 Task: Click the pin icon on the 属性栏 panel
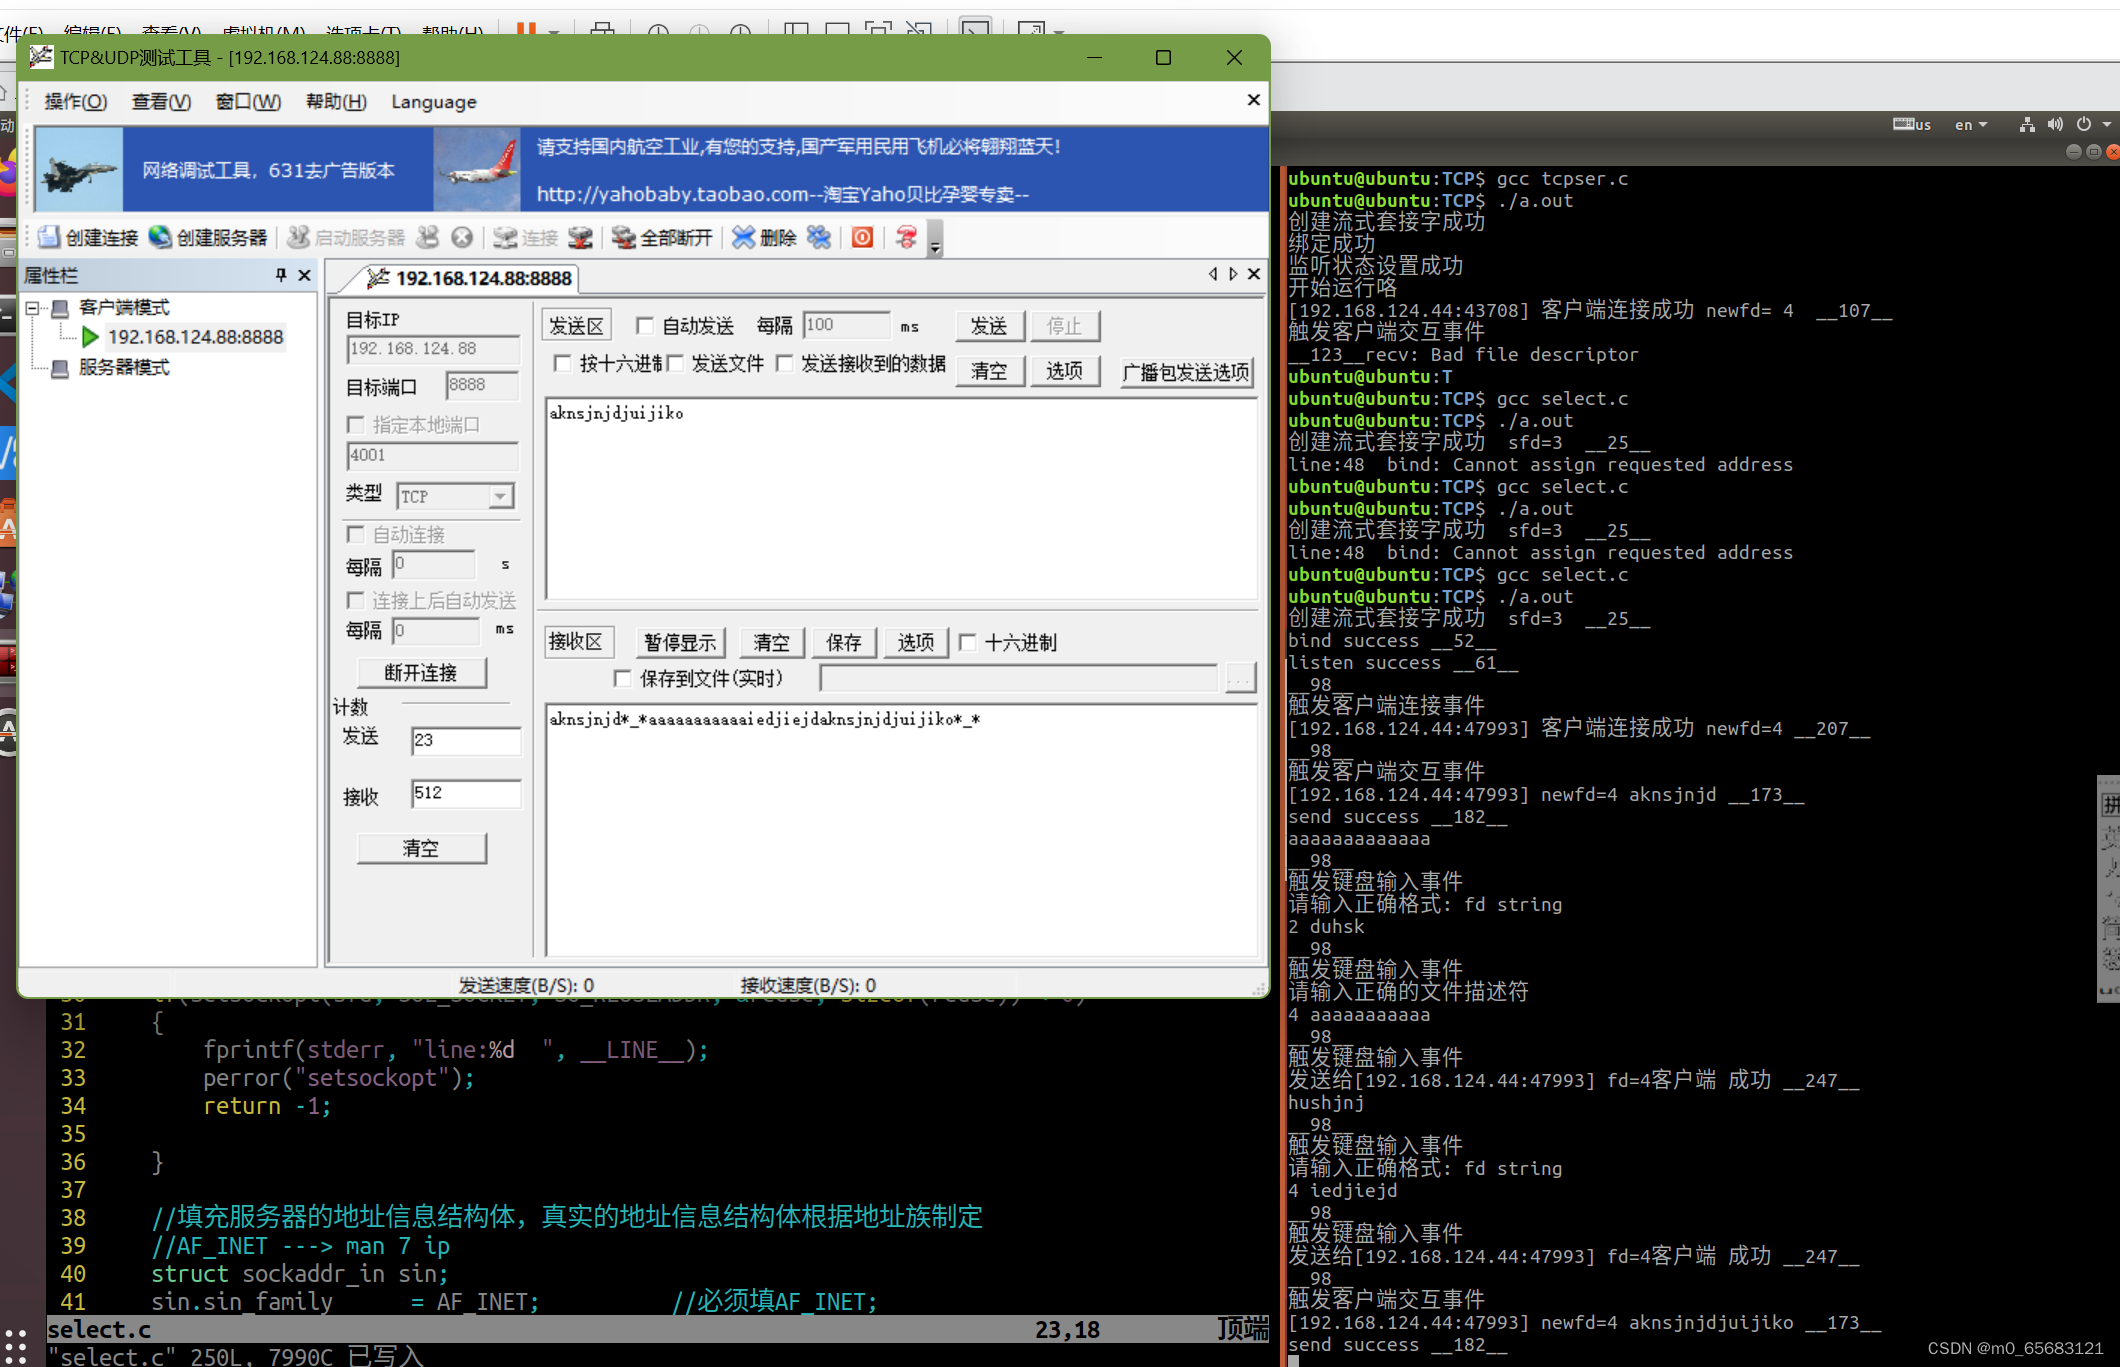(281, 275)
